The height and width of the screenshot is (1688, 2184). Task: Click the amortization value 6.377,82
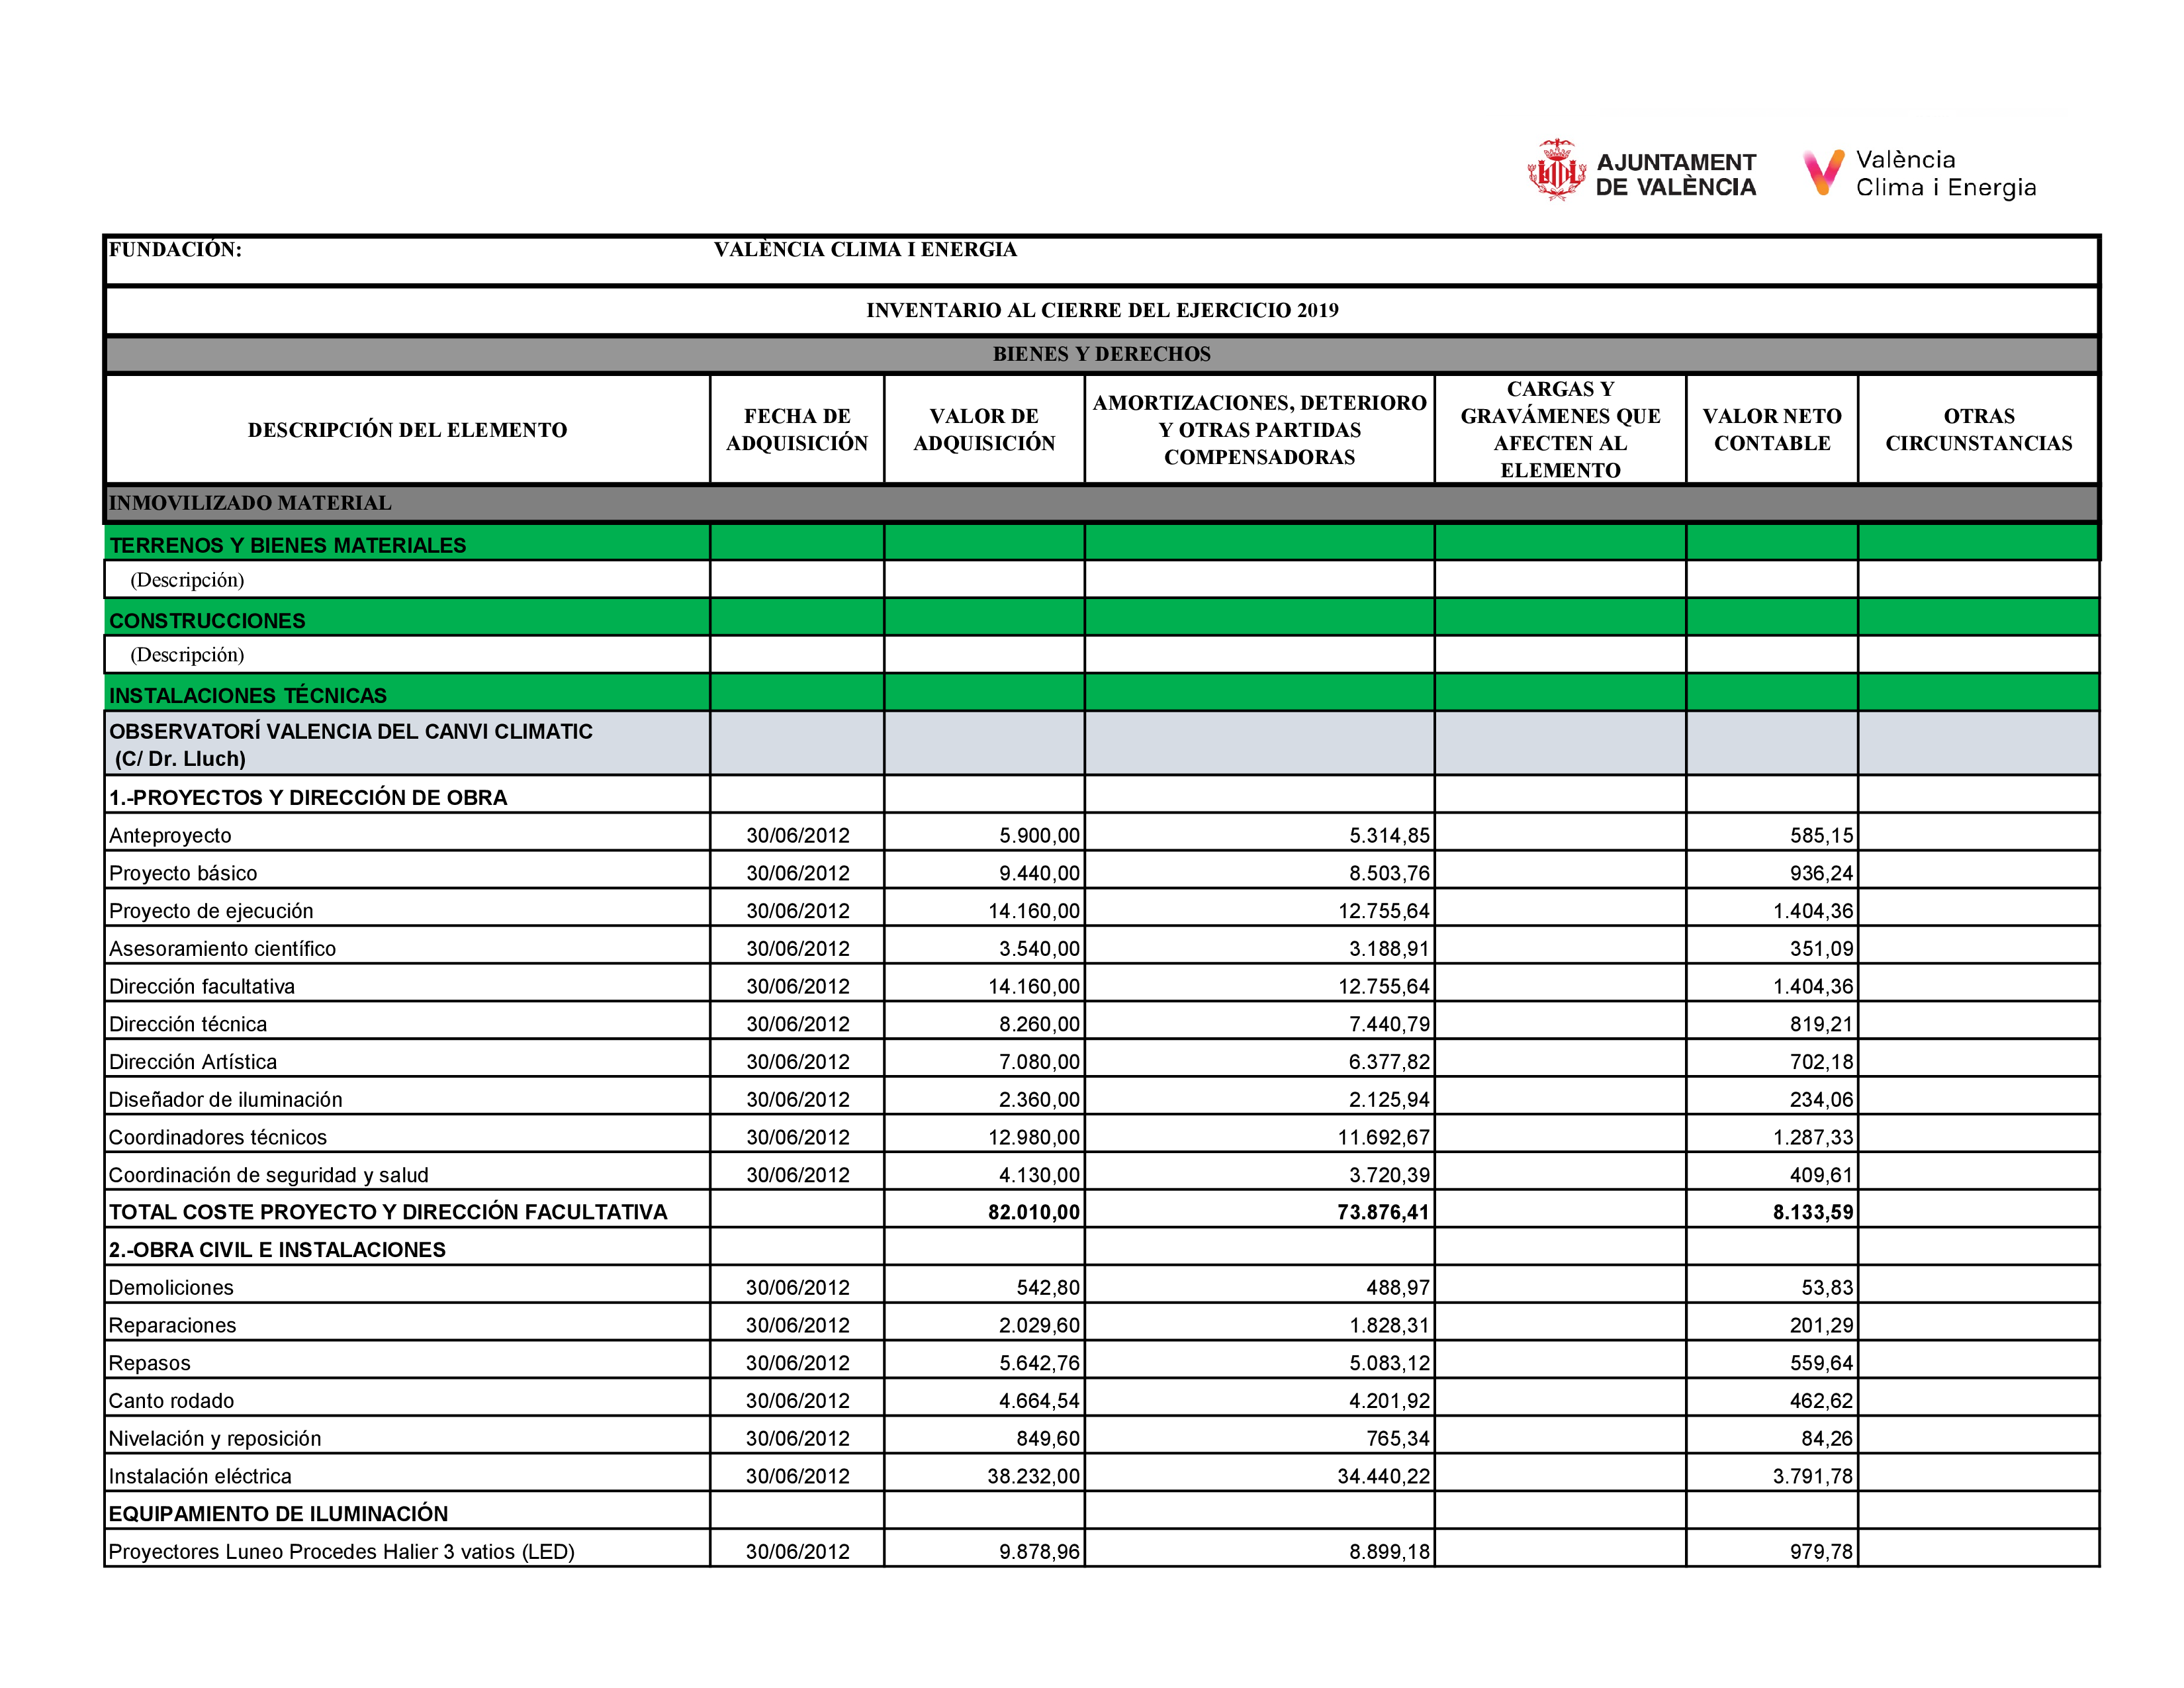(x=1389, y=1062)
